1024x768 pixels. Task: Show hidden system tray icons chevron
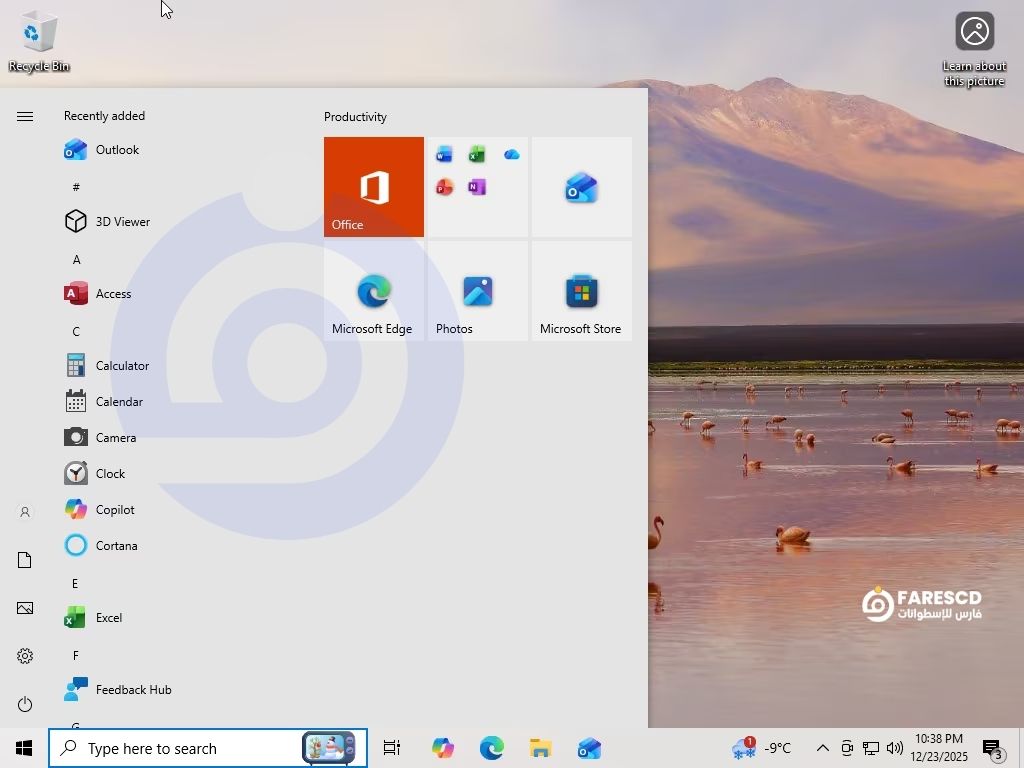(x=822, y=748)
